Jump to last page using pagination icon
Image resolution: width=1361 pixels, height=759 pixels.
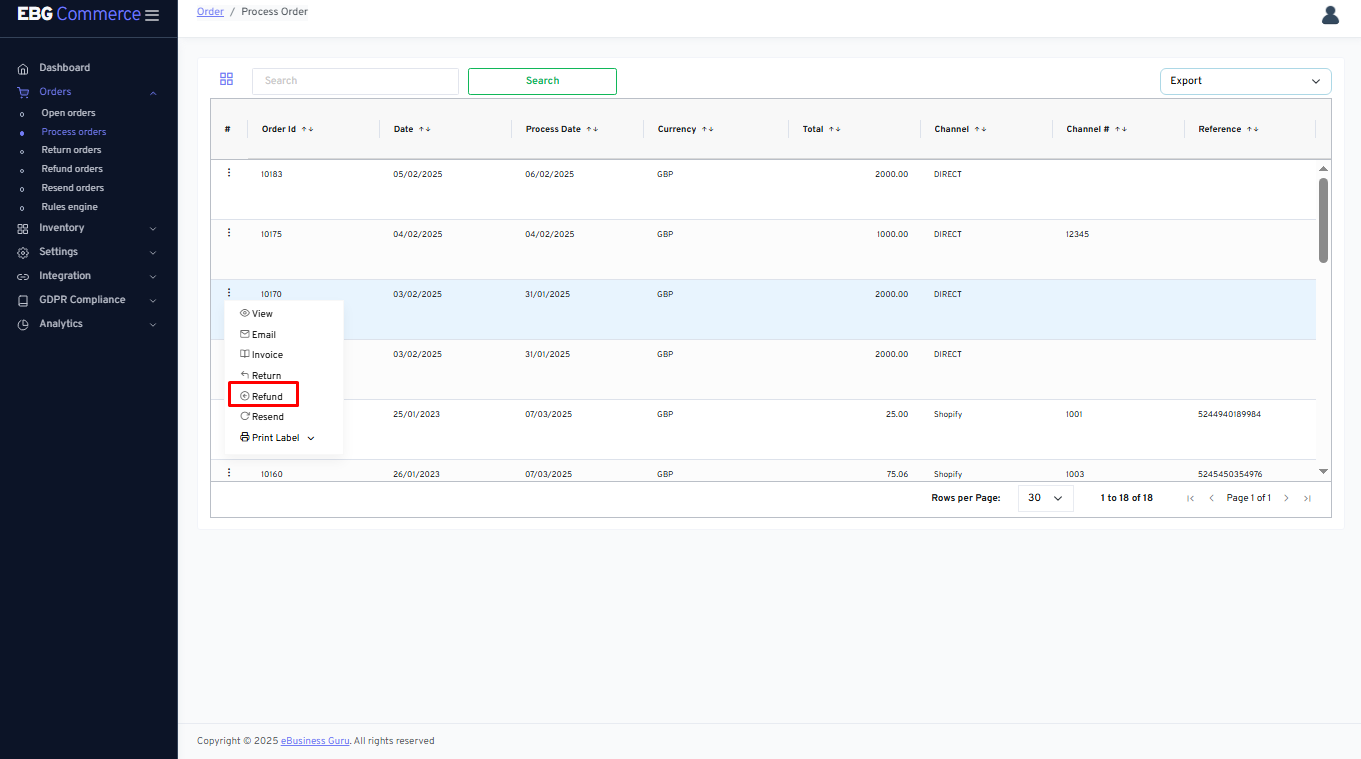[1307, 498]
